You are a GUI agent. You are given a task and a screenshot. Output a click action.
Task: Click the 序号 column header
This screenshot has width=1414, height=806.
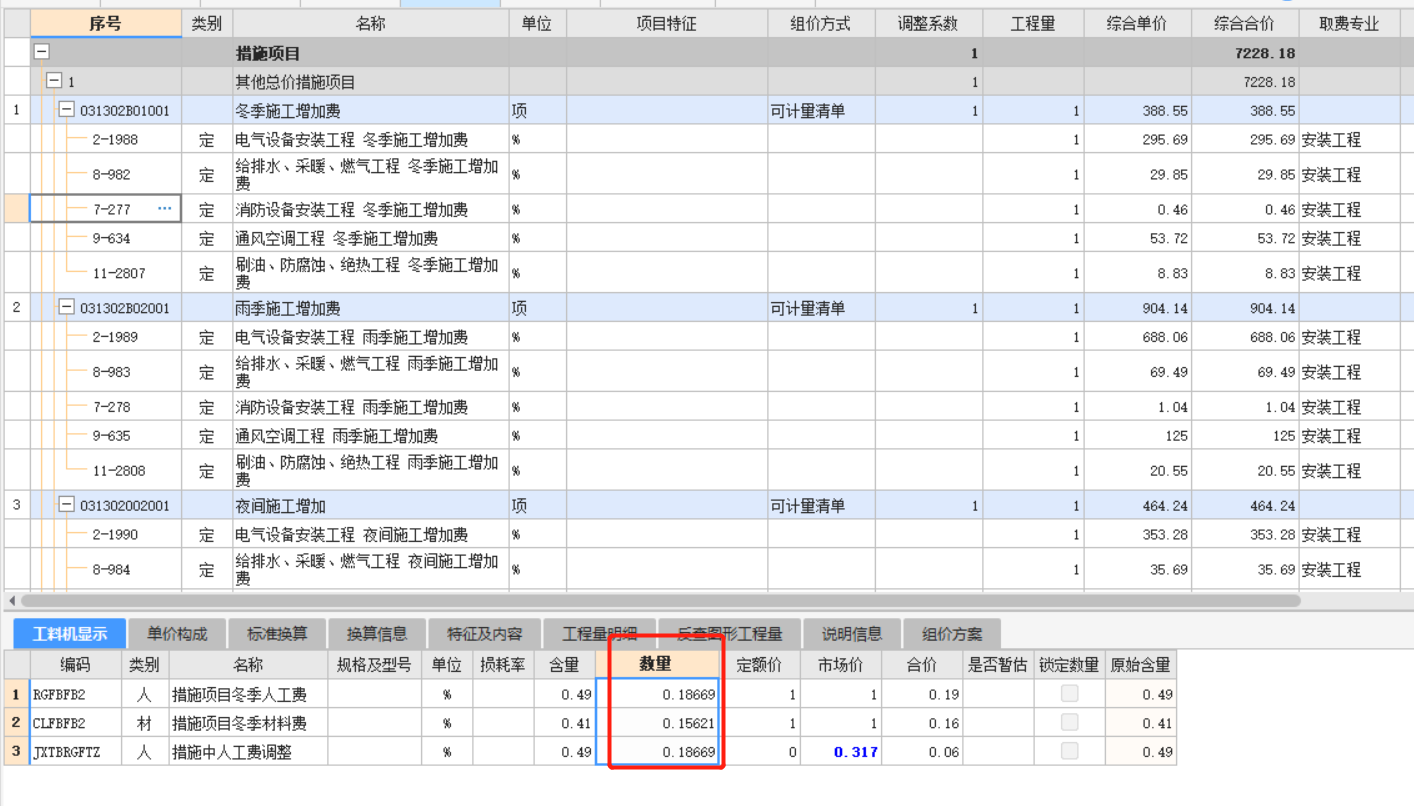pyautogui.click(x=106, y=23)
